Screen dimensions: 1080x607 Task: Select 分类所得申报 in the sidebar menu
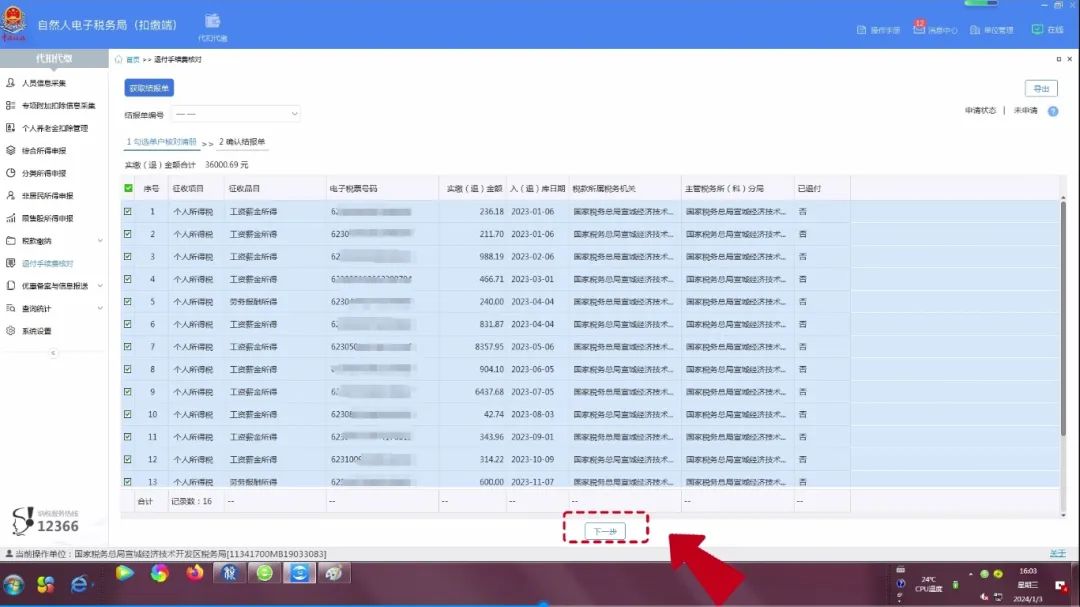click(x=44, y=173)
